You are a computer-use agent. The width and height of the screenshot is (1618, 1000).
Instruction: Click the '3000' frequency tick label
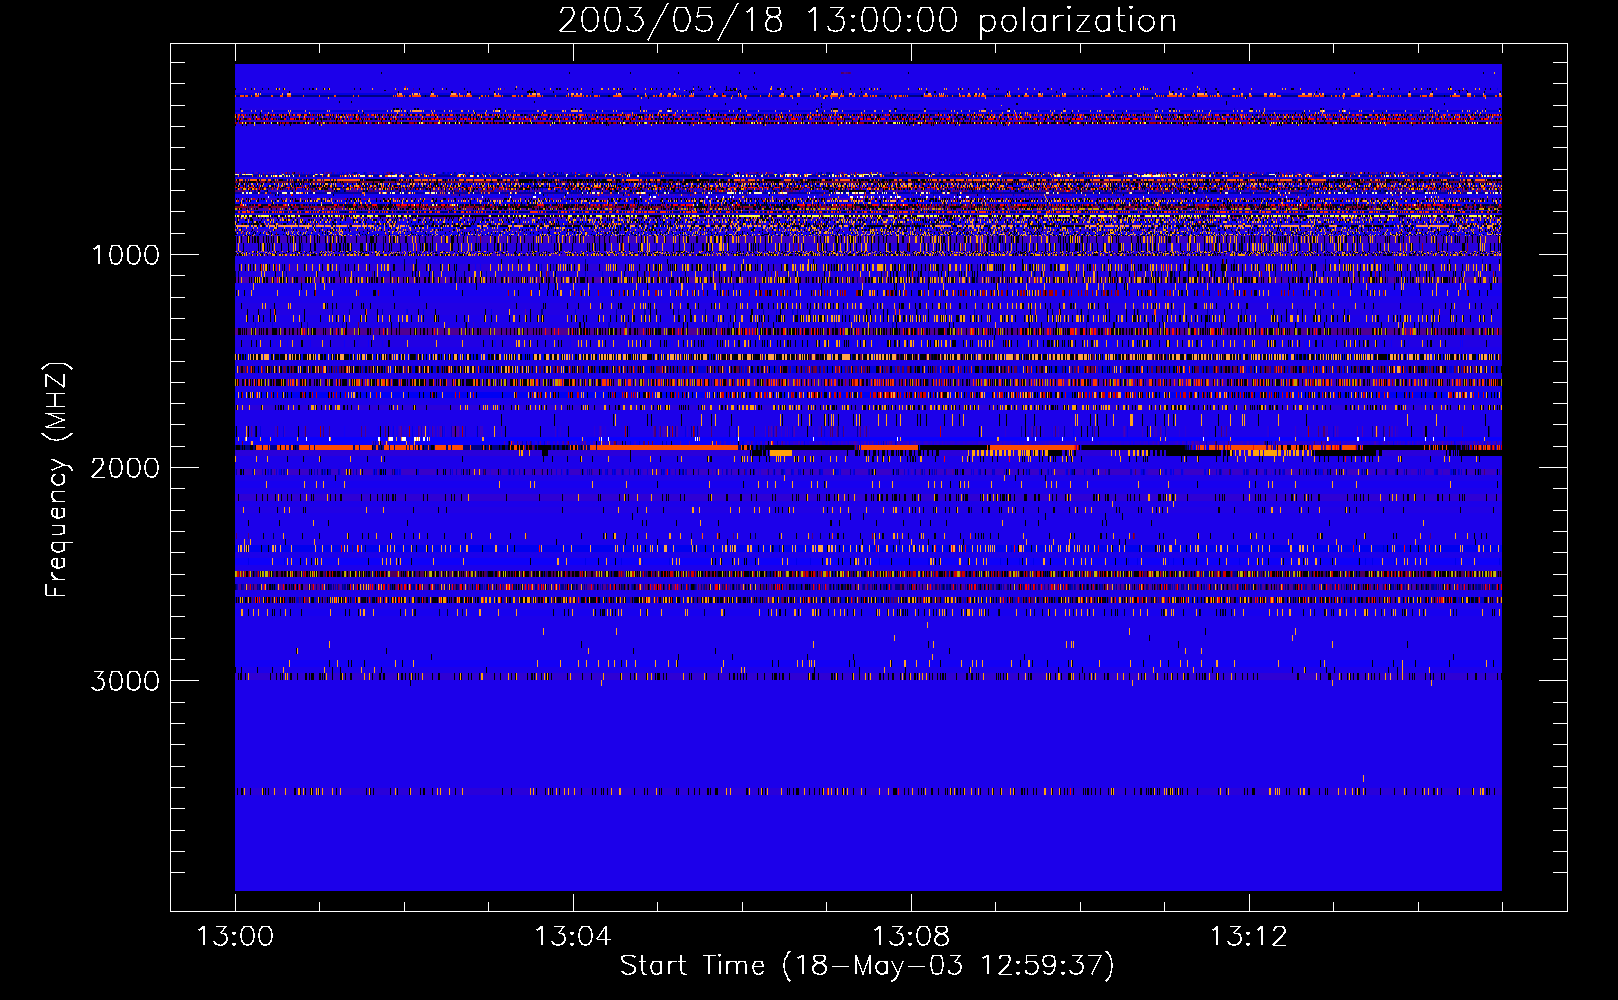pyautogui.click(x=125, y=681)
